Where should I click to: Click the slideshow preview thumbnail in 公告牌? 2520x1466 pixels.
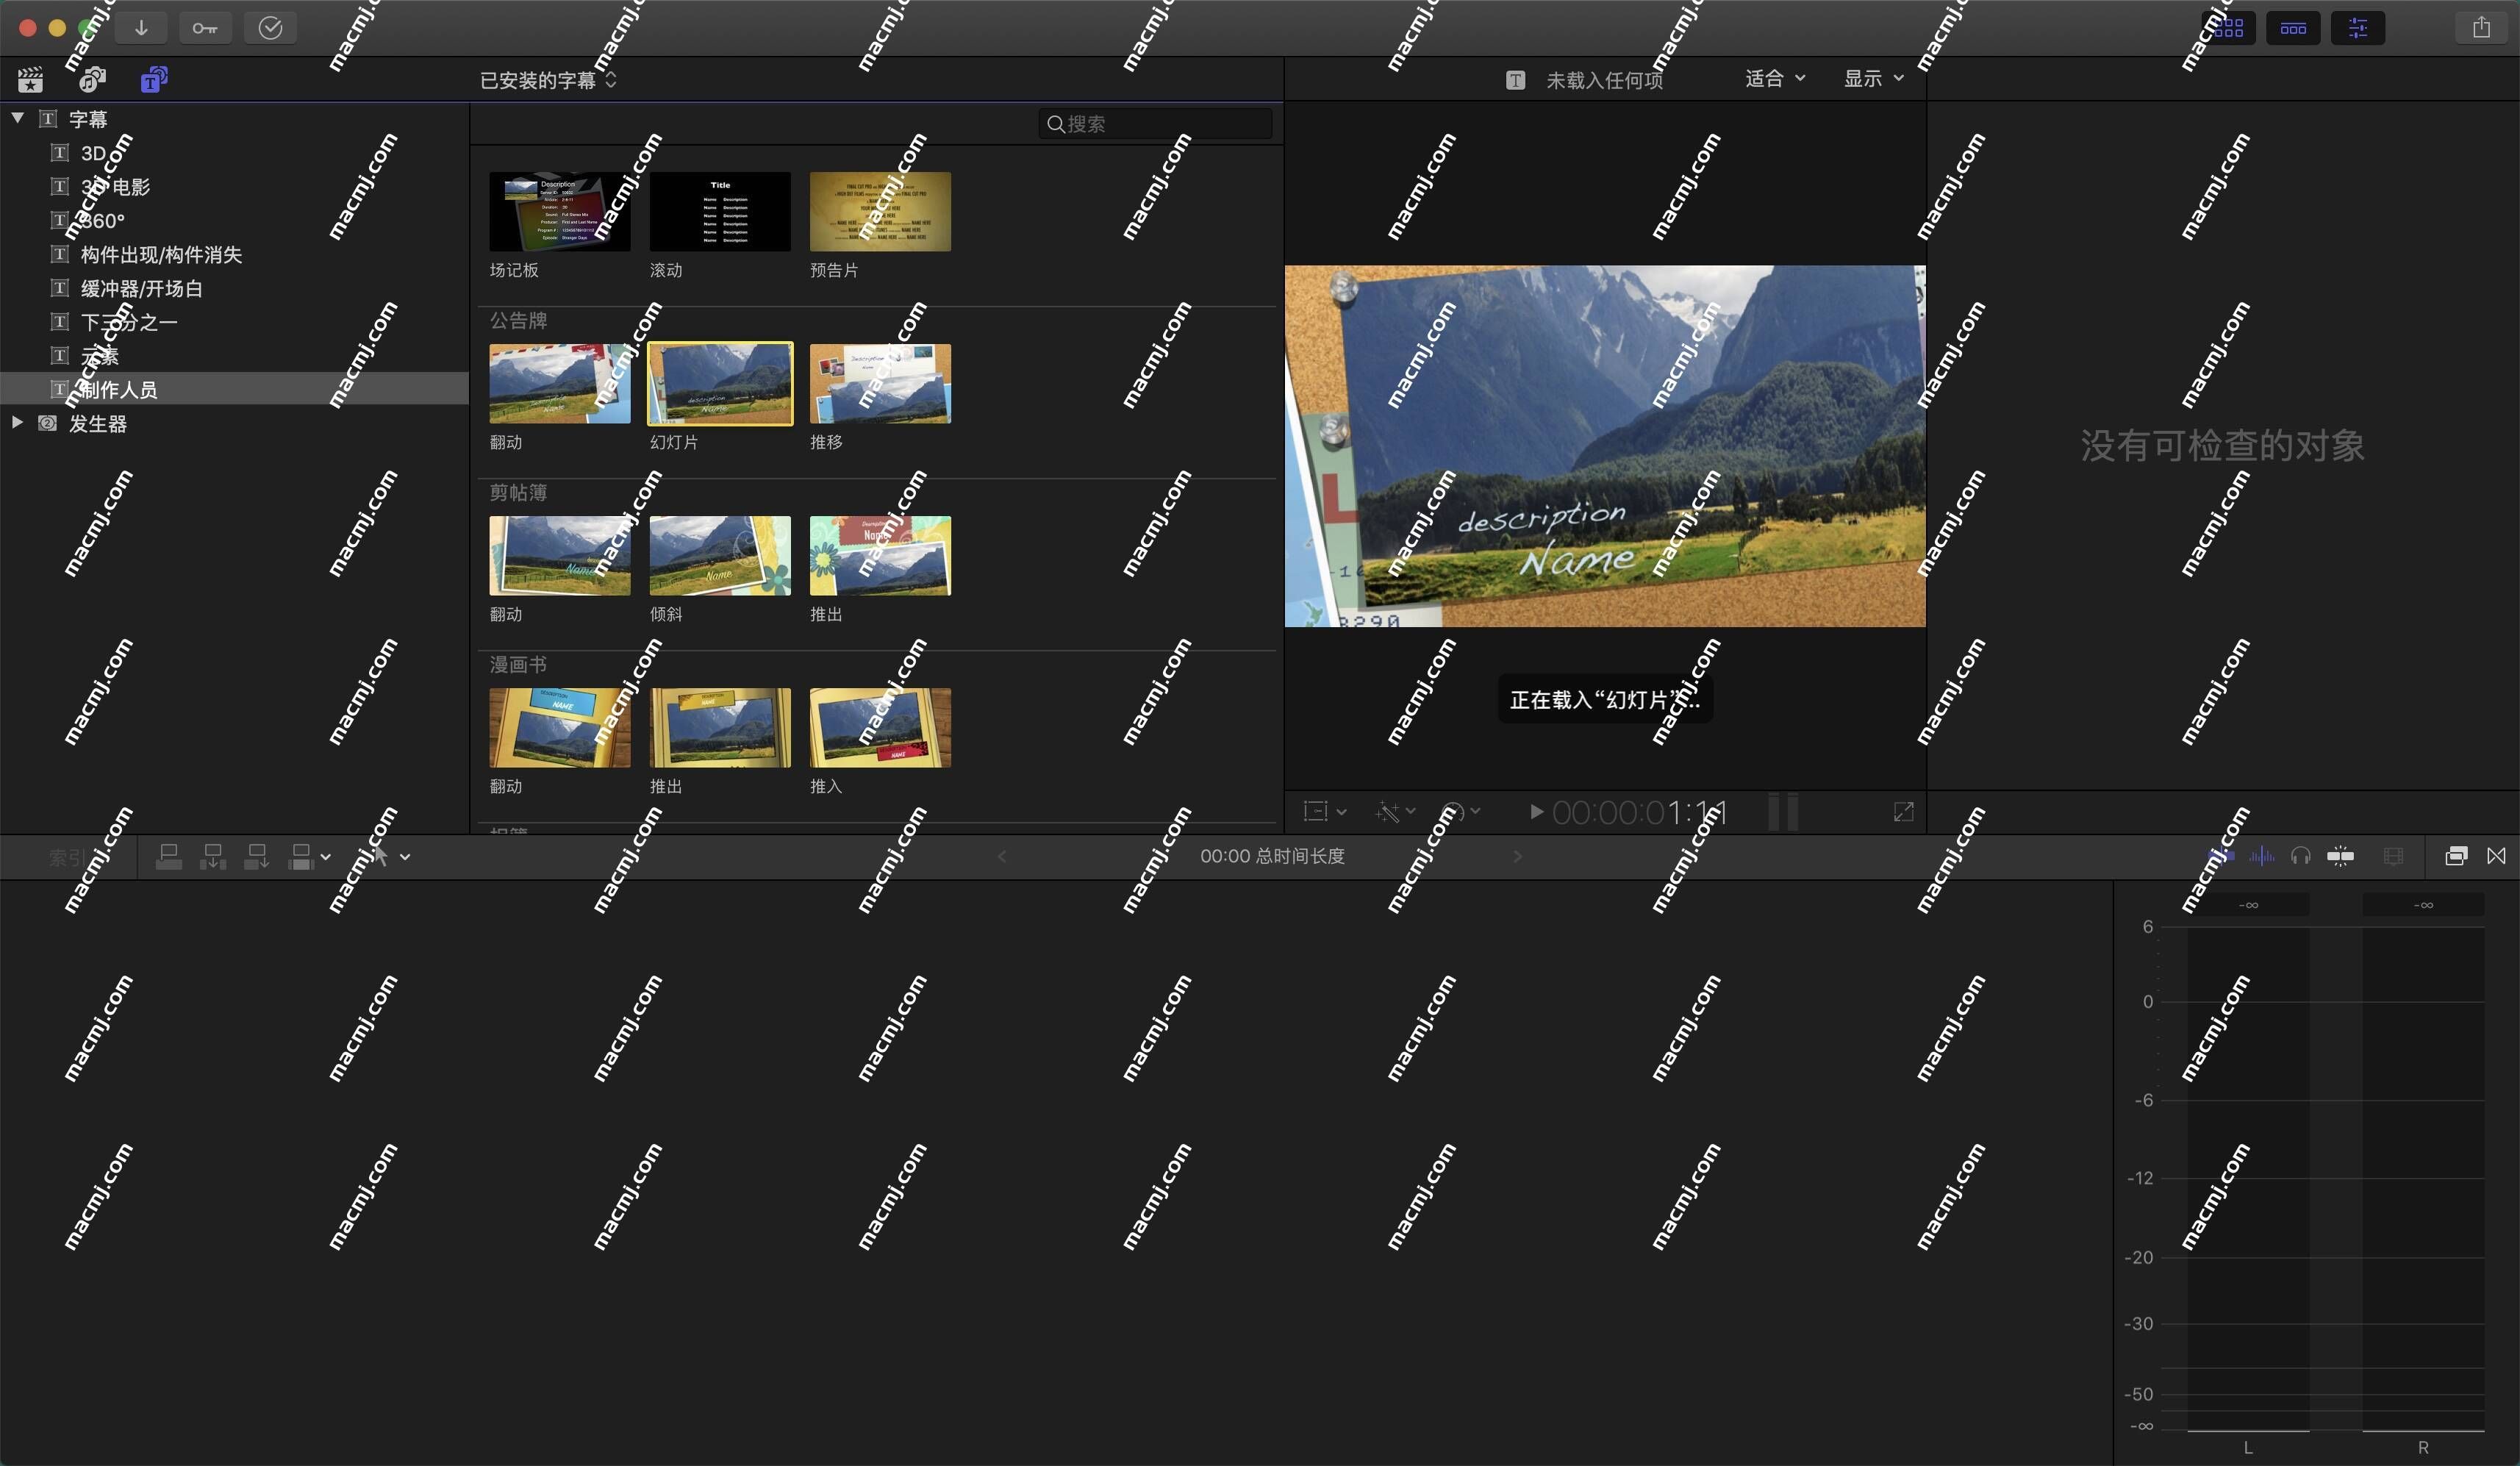[719, 382]
